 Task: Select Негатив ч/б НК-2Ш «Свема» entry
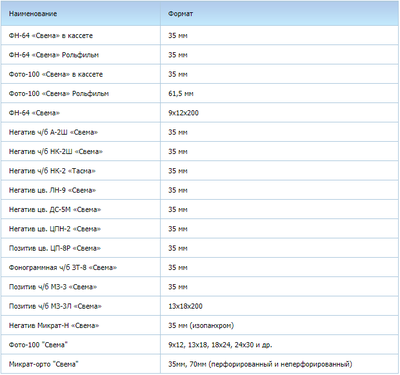(x=56, y=151)
